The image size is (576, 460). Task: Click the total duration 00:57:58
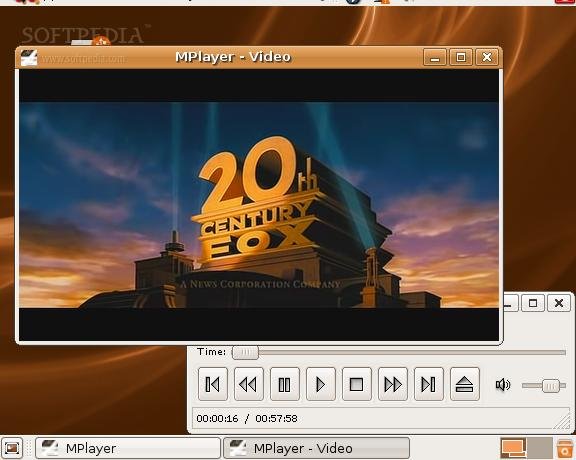tap(276, 418)
